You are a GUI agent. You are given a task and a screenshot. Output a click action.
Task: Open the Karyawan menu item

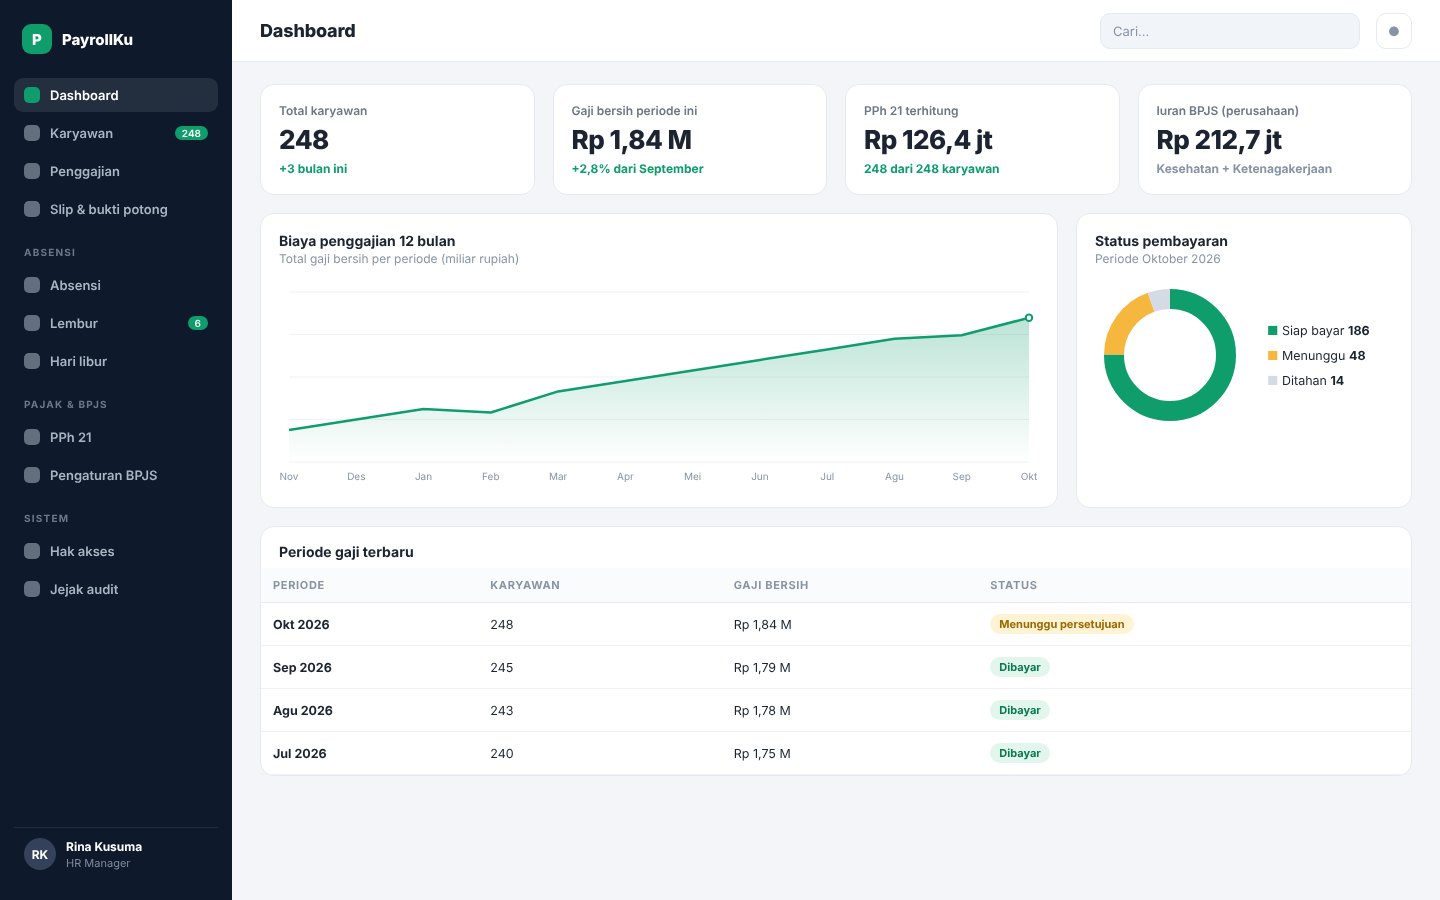pos(116,133)
